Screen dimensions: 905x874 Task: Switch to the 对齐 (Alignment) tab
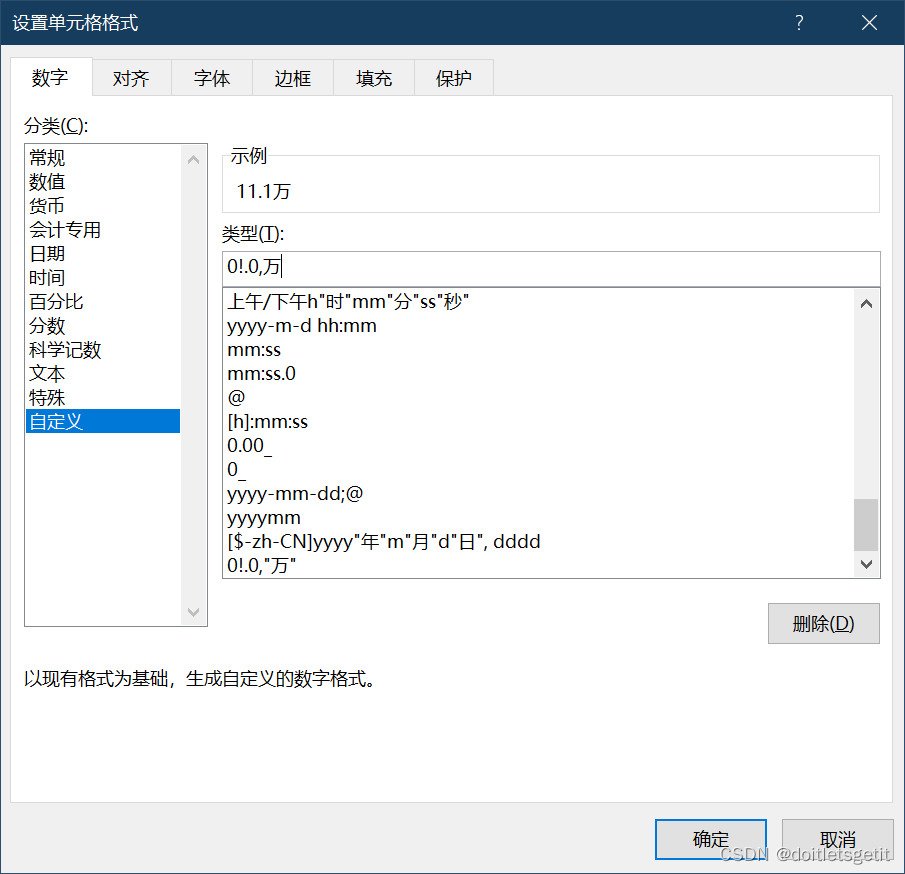tap(131, 77)
